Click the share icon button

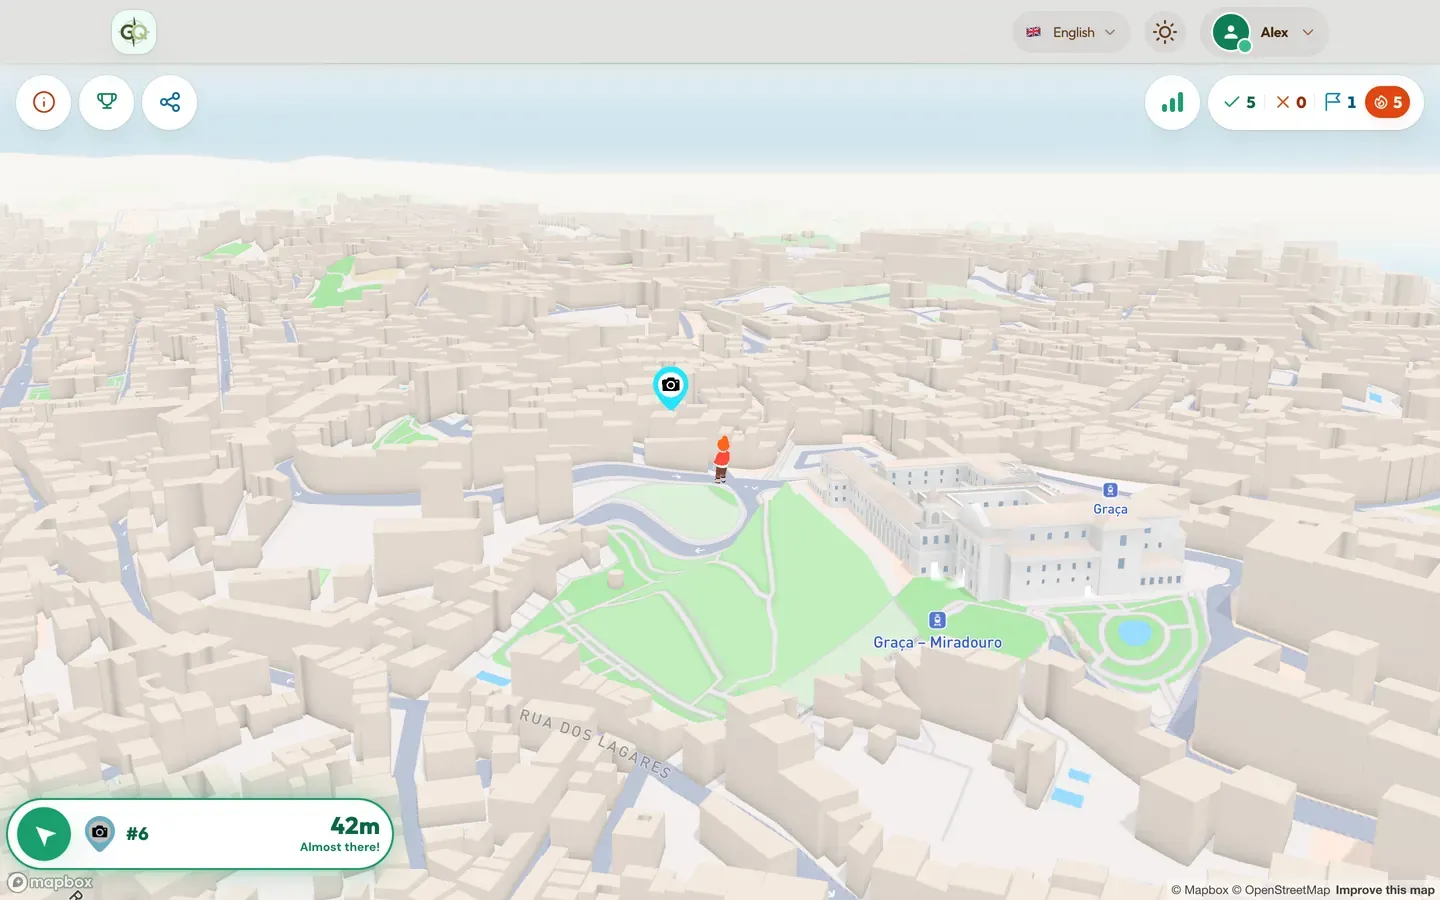tap(170, 102)
